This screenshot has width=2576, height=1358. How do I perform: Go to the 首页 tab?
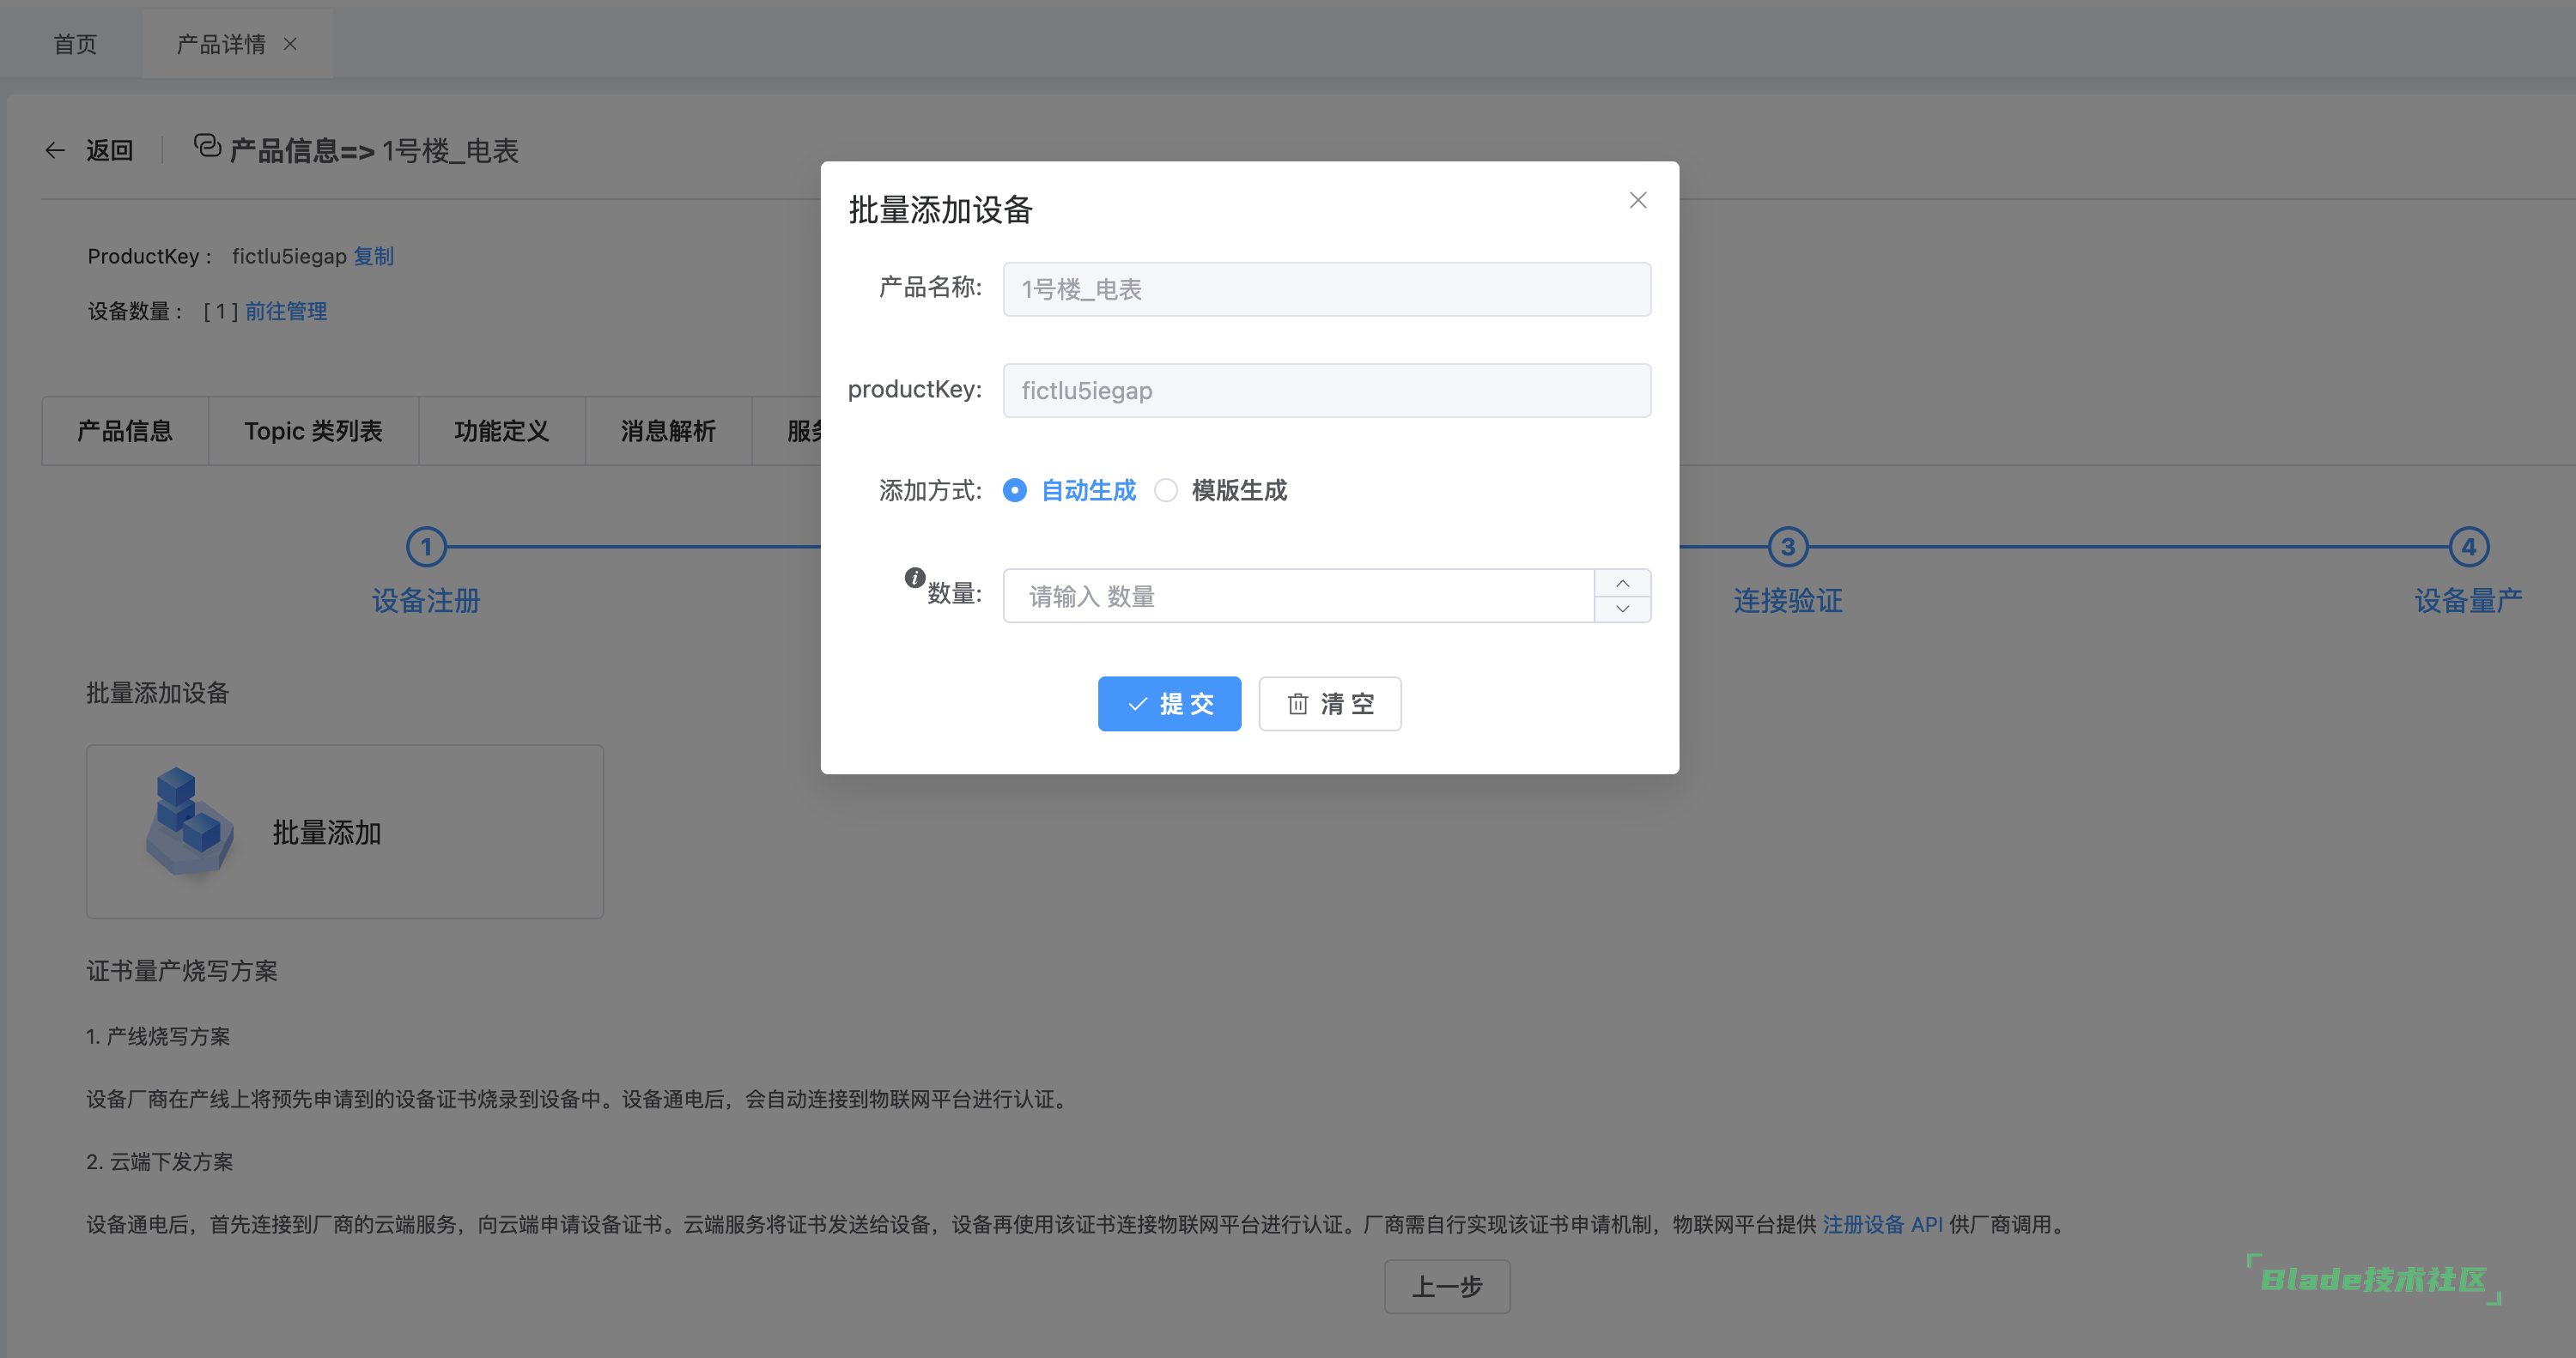click(75, 44)
